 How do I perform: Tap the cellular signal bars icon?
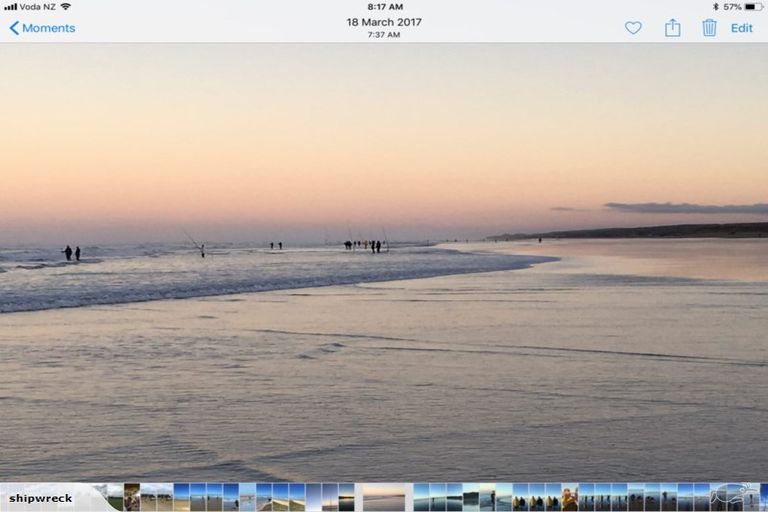pyautogui.click(x=10, y=7)
